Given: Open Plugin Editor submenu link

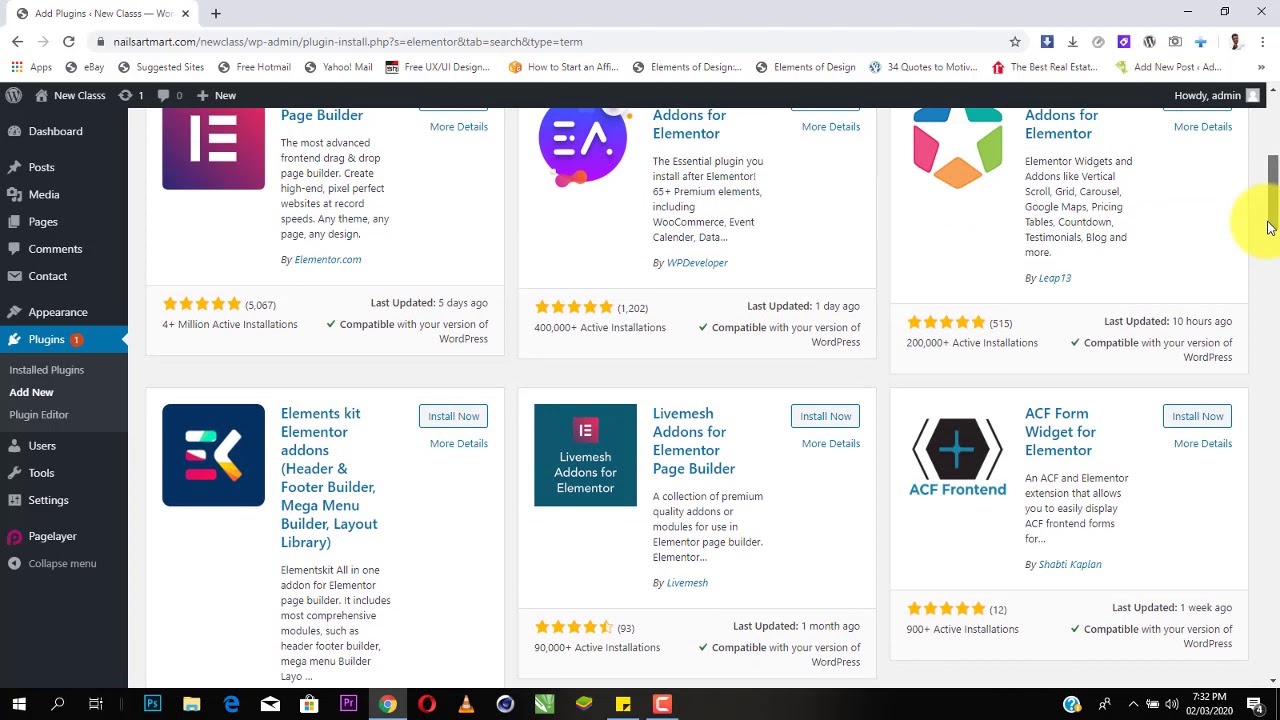Looking at the screenshot, I should 39,414.
